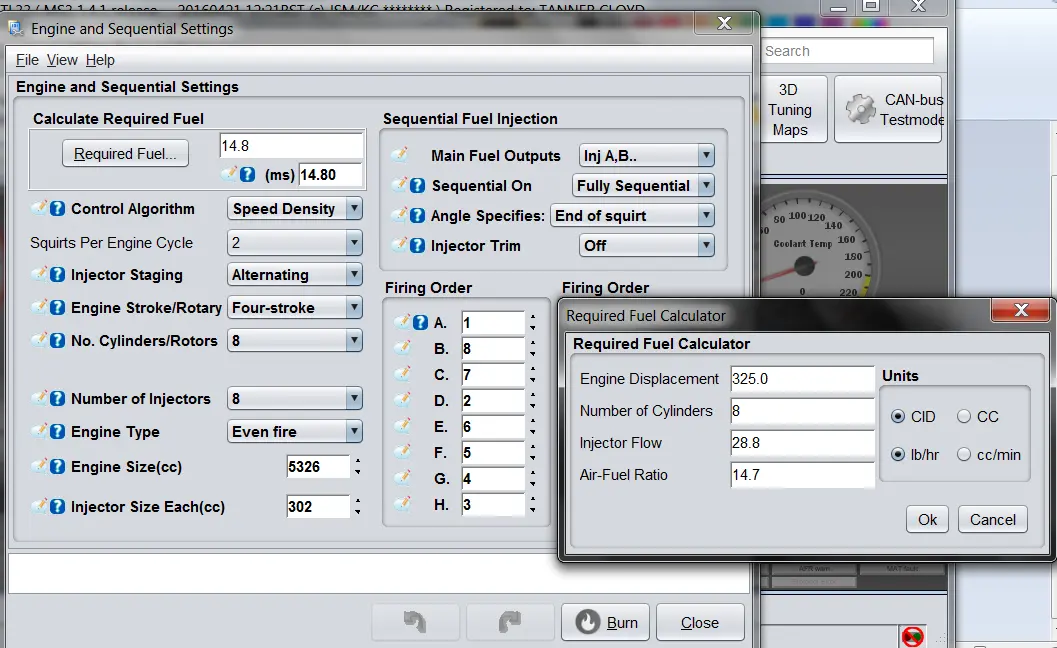The height and width of the screenshot is (648, 1057).
Task: Click Ok in Required Fuel Calculator
Action: click(x=927, y=520)
